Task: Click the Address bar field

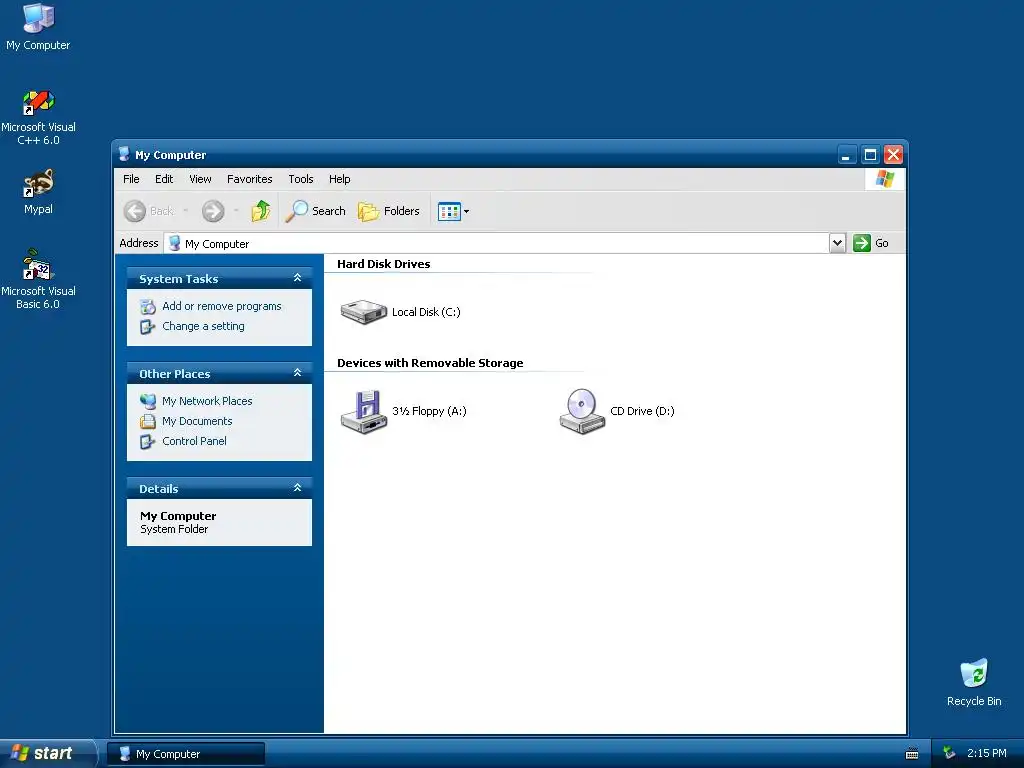Action: pyautogui.click(x=496, y=243)
